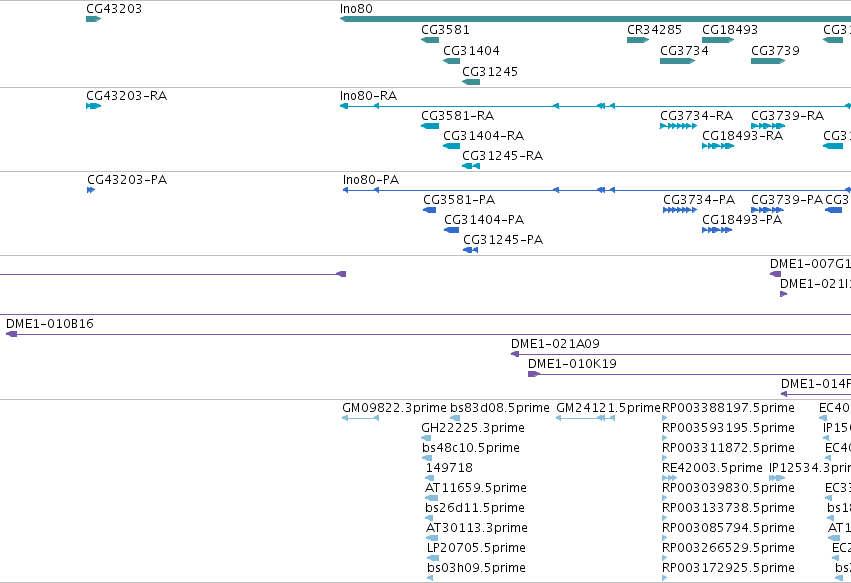
Task: Select the CG43203 gene label
Action: pyautogui.click(x=114, y=9)
